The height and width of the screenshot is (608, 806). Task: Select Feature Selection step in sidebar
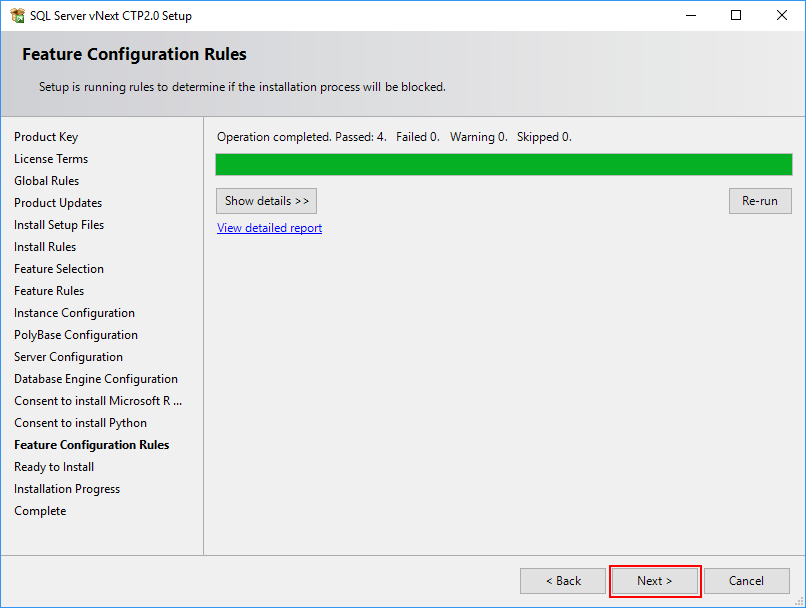point(58,268)
